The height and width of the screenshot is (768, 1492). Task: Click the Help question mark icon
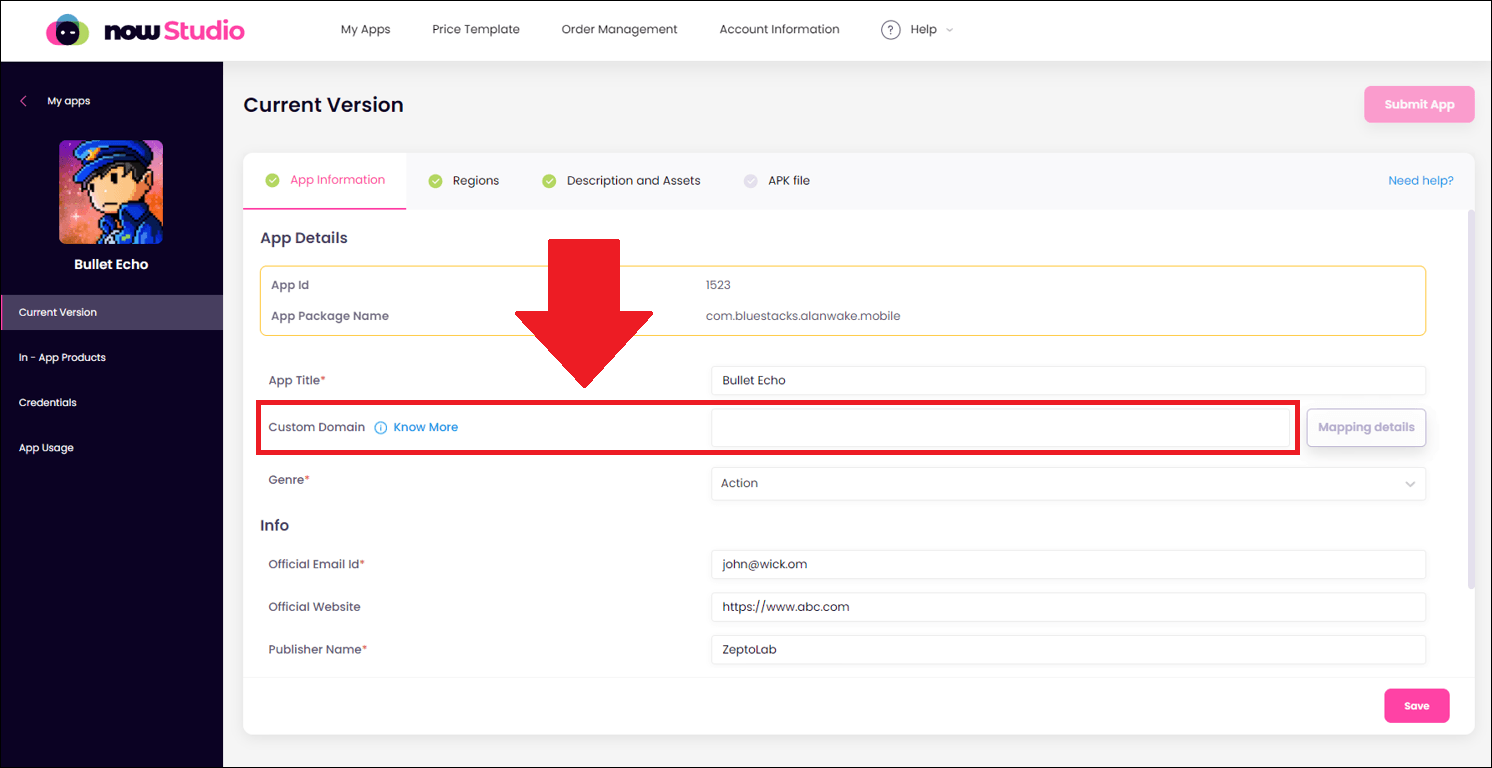tap(890, 30)
